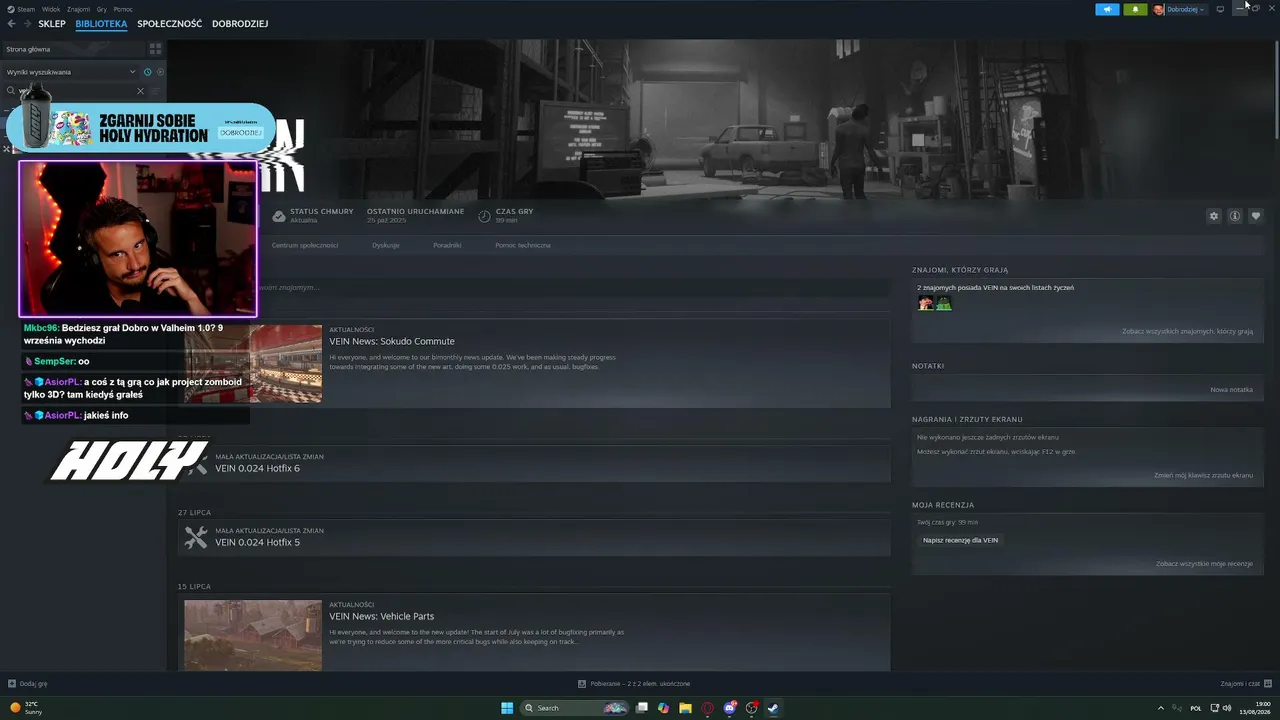This screenshot has width=1280, height=720.
Task: Create a Nowa notatka
Action: pos(1231,389)
